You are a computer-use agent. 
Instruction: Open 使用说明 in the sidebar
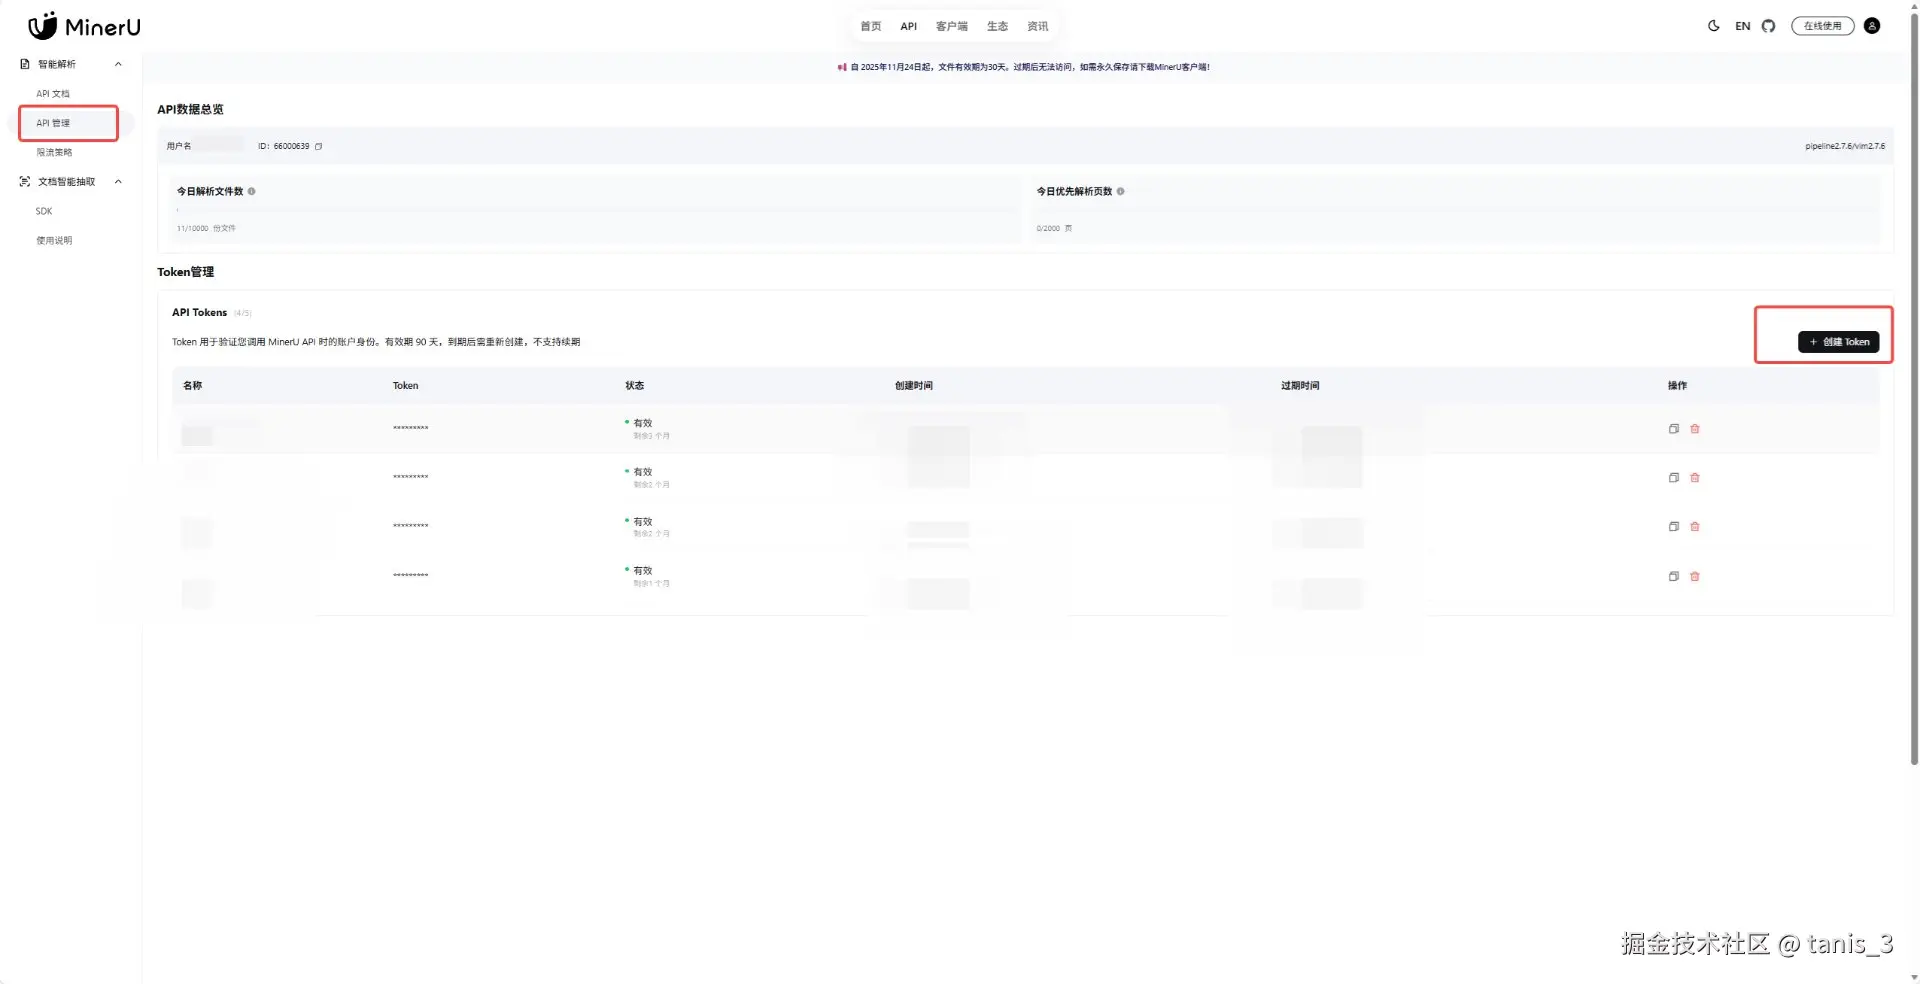pyautogui.click(x=54, y=241)
